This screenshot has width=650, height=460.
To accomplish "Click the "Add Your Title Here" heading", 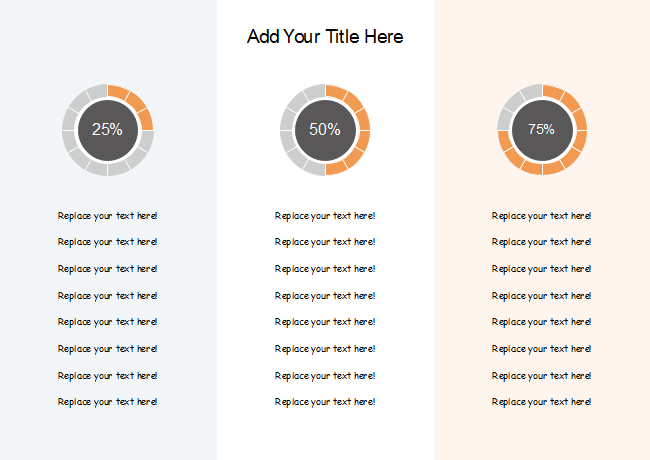I will (325, 37).
